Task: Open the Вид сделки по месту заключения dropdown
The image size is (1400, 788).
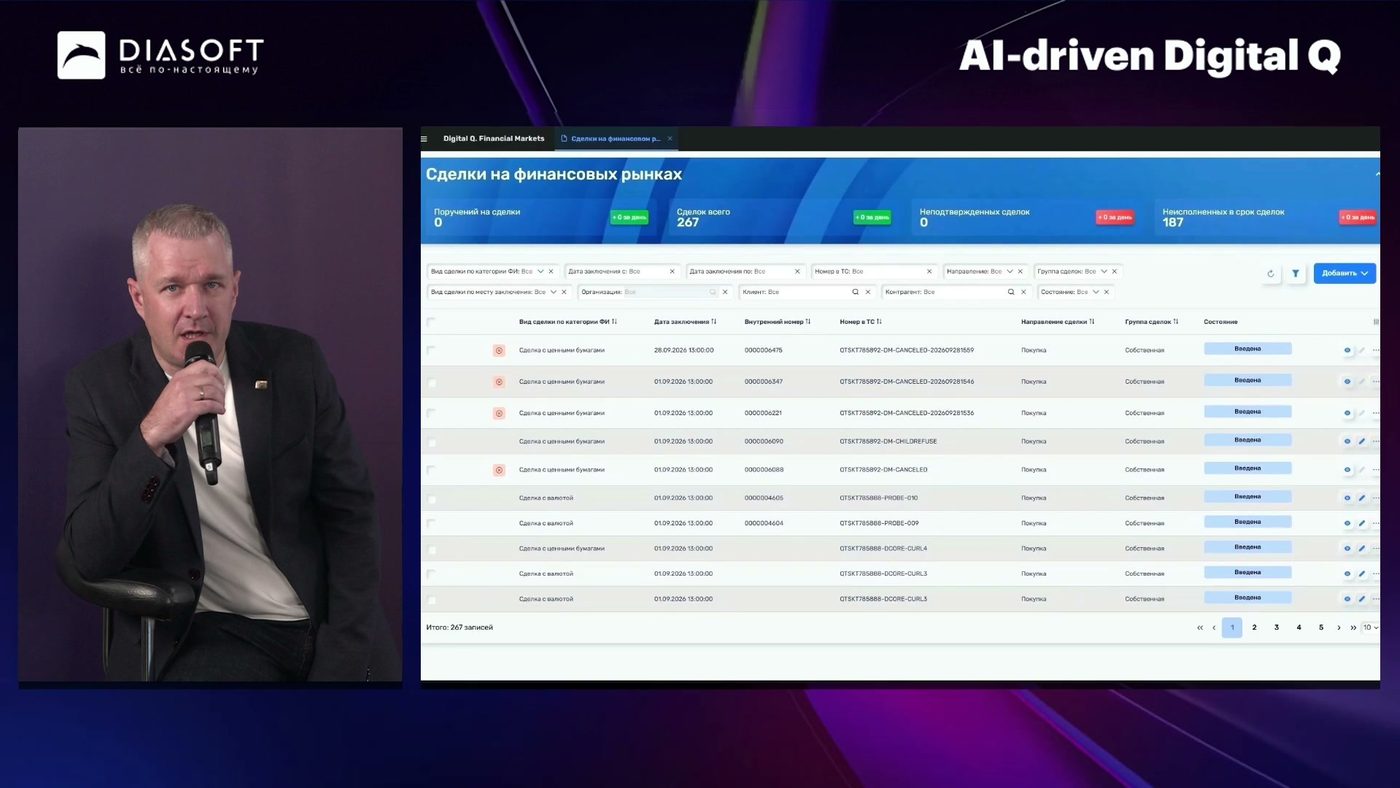Action: pos(553,292)
